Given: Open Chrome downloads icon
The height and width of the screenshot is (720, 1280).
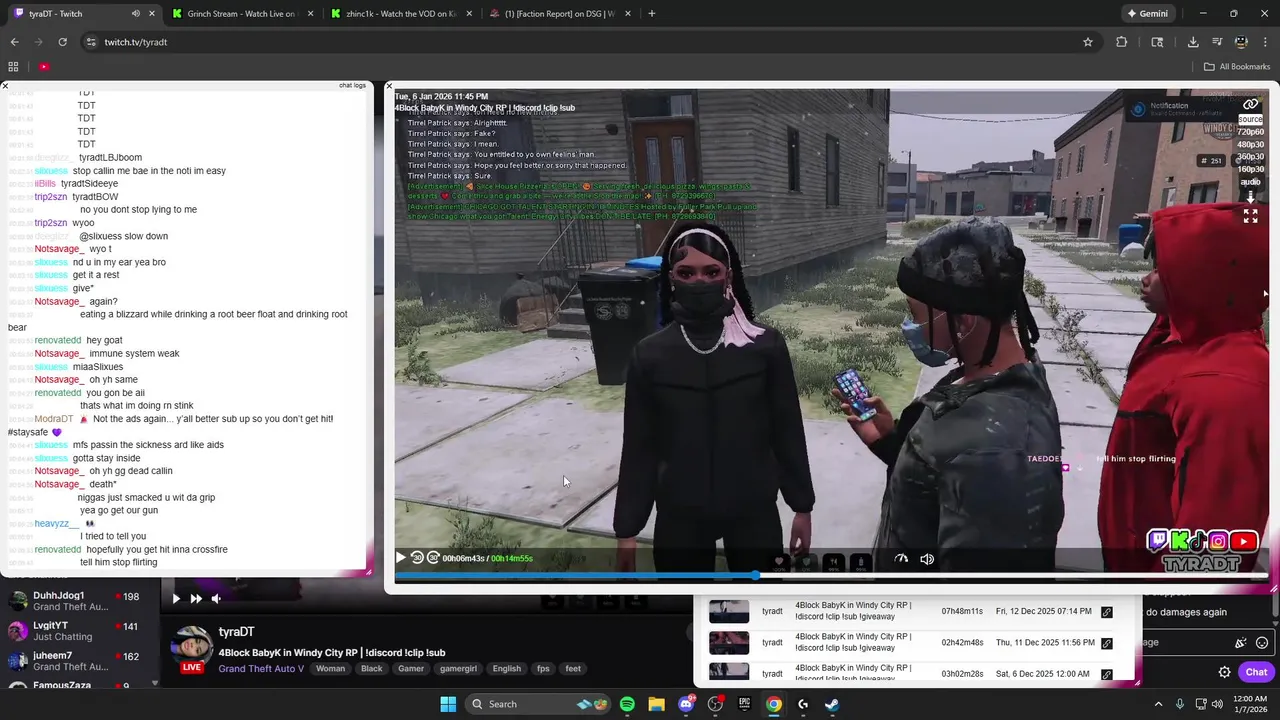Looking at the screenshot, I should pyautogui.click(x=1193, y=42).
